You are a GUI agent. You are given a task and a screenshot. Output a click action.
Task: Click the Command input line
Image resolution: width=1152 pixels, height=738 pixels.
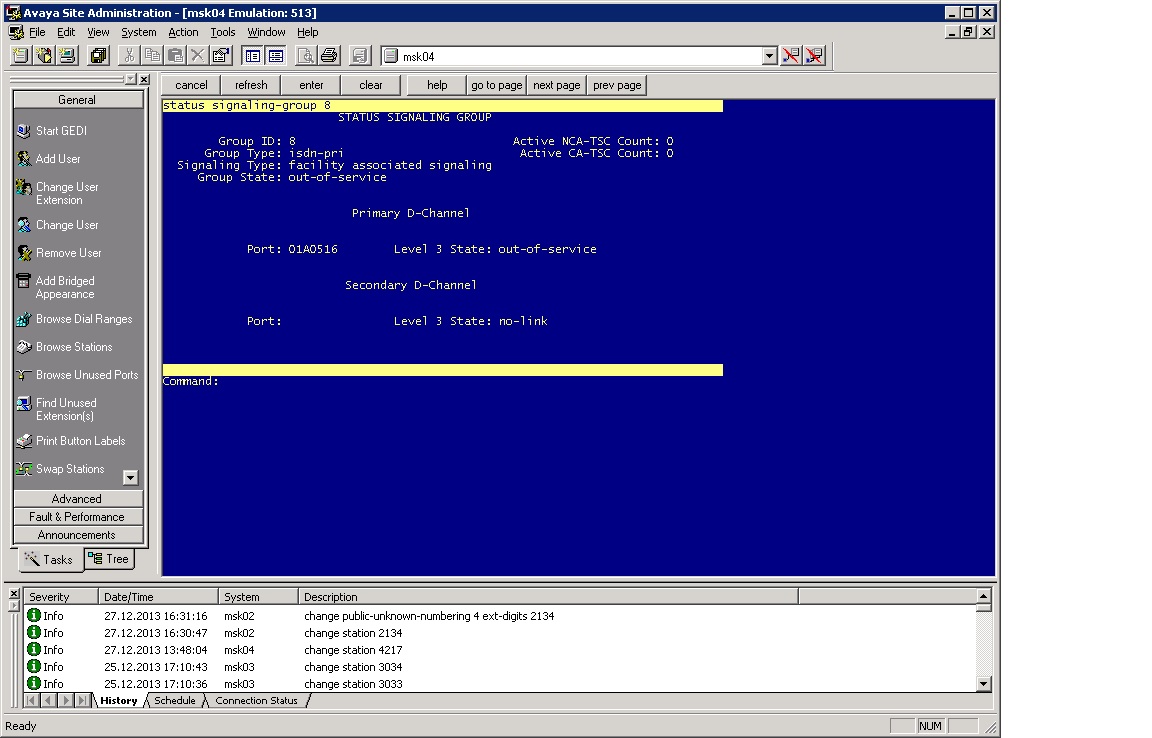pyautogui.click(x=442, y=381)
